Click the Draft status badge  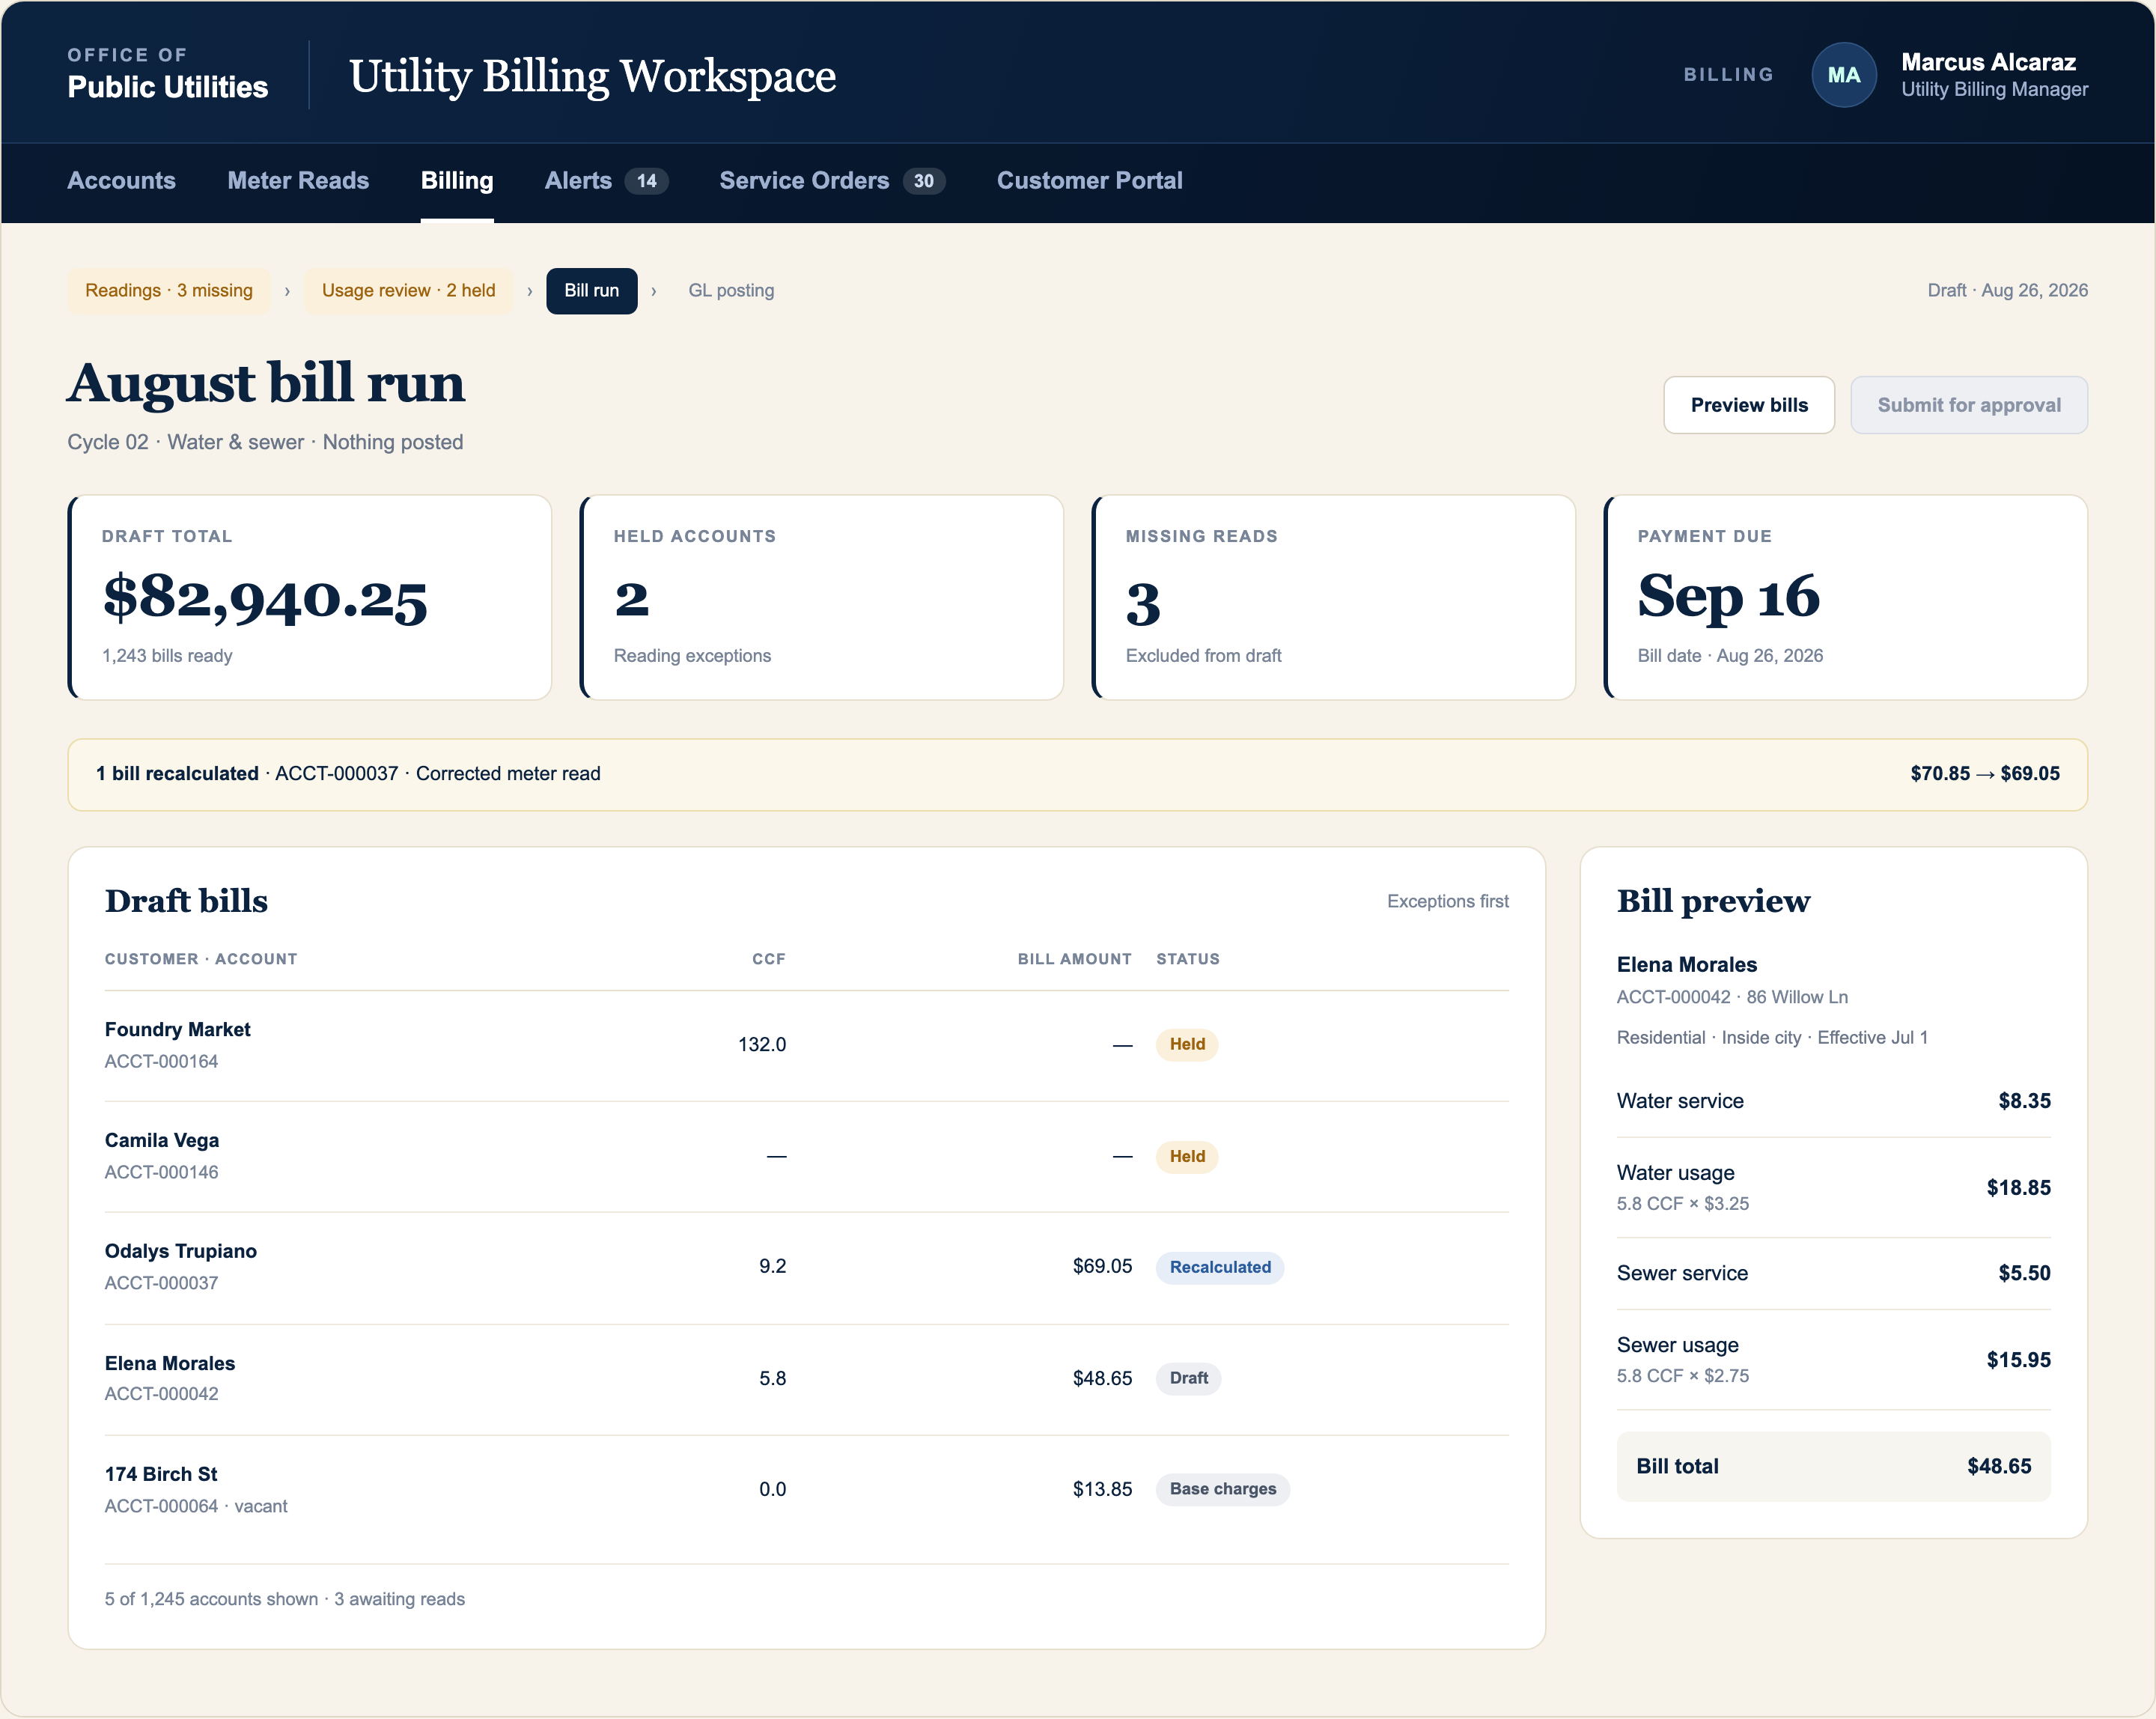coord(1188,1379)
